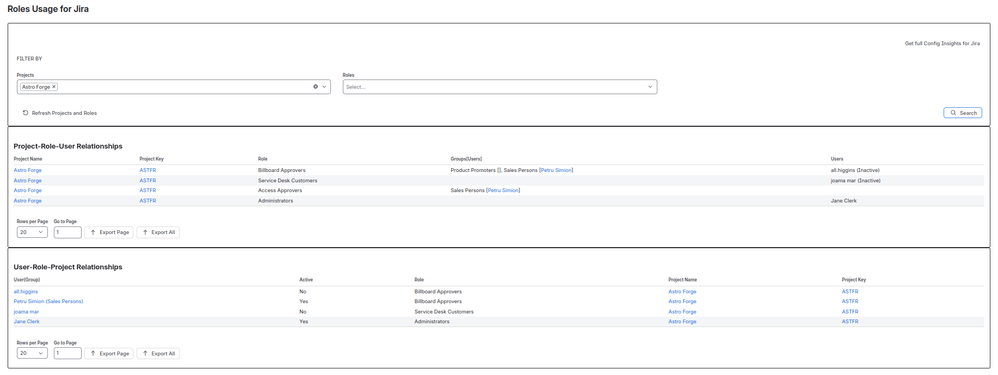Open the Roles select dropdown
Screen dimensions: 998x375
tap(500, 87)
